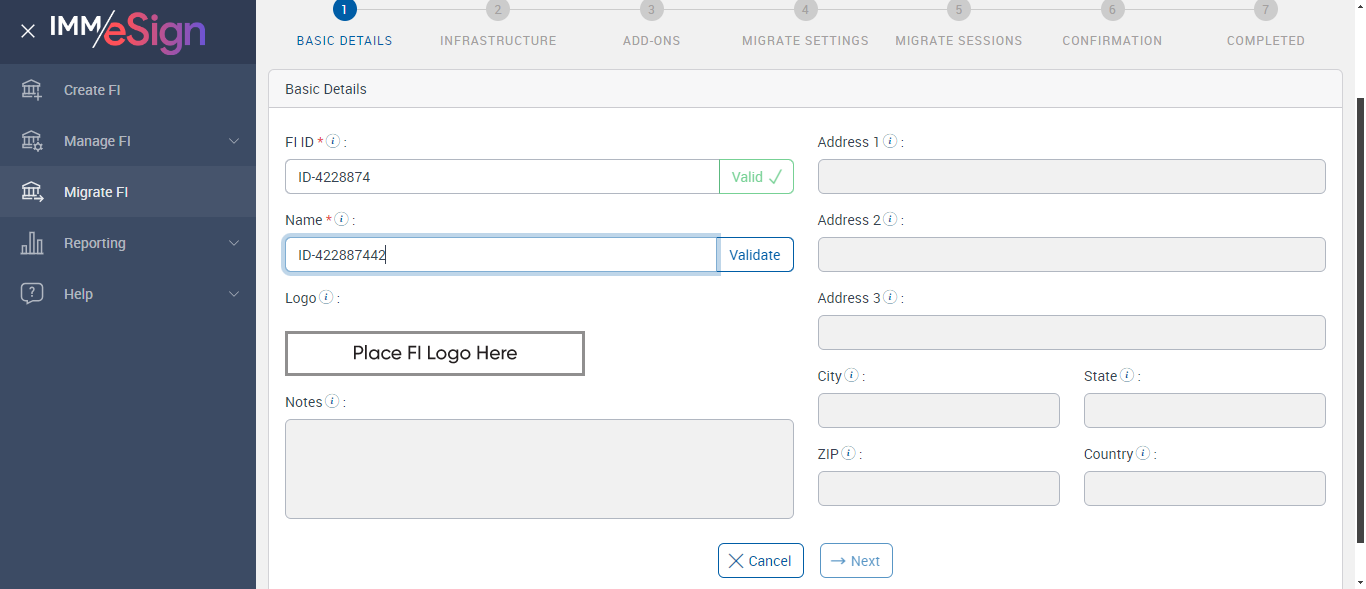Click the Manage FI gear-bank icon

[x=32, y=141]
